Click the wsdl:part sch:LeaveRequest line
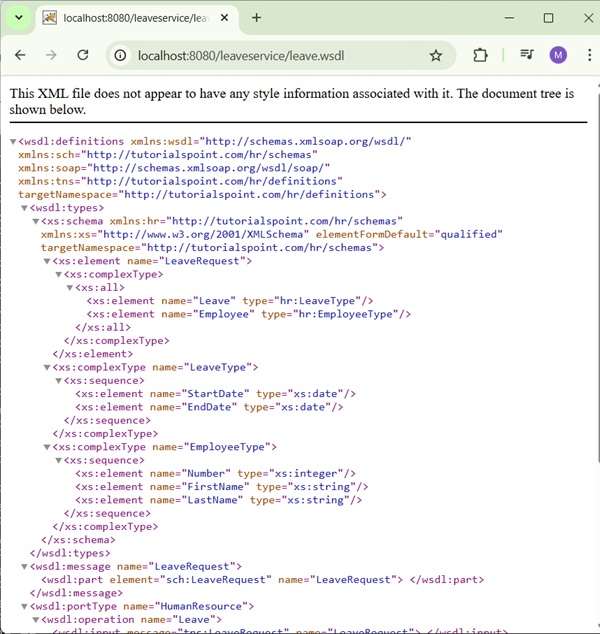The height and width of the screenshot is (634, 600). coord(262,580)
